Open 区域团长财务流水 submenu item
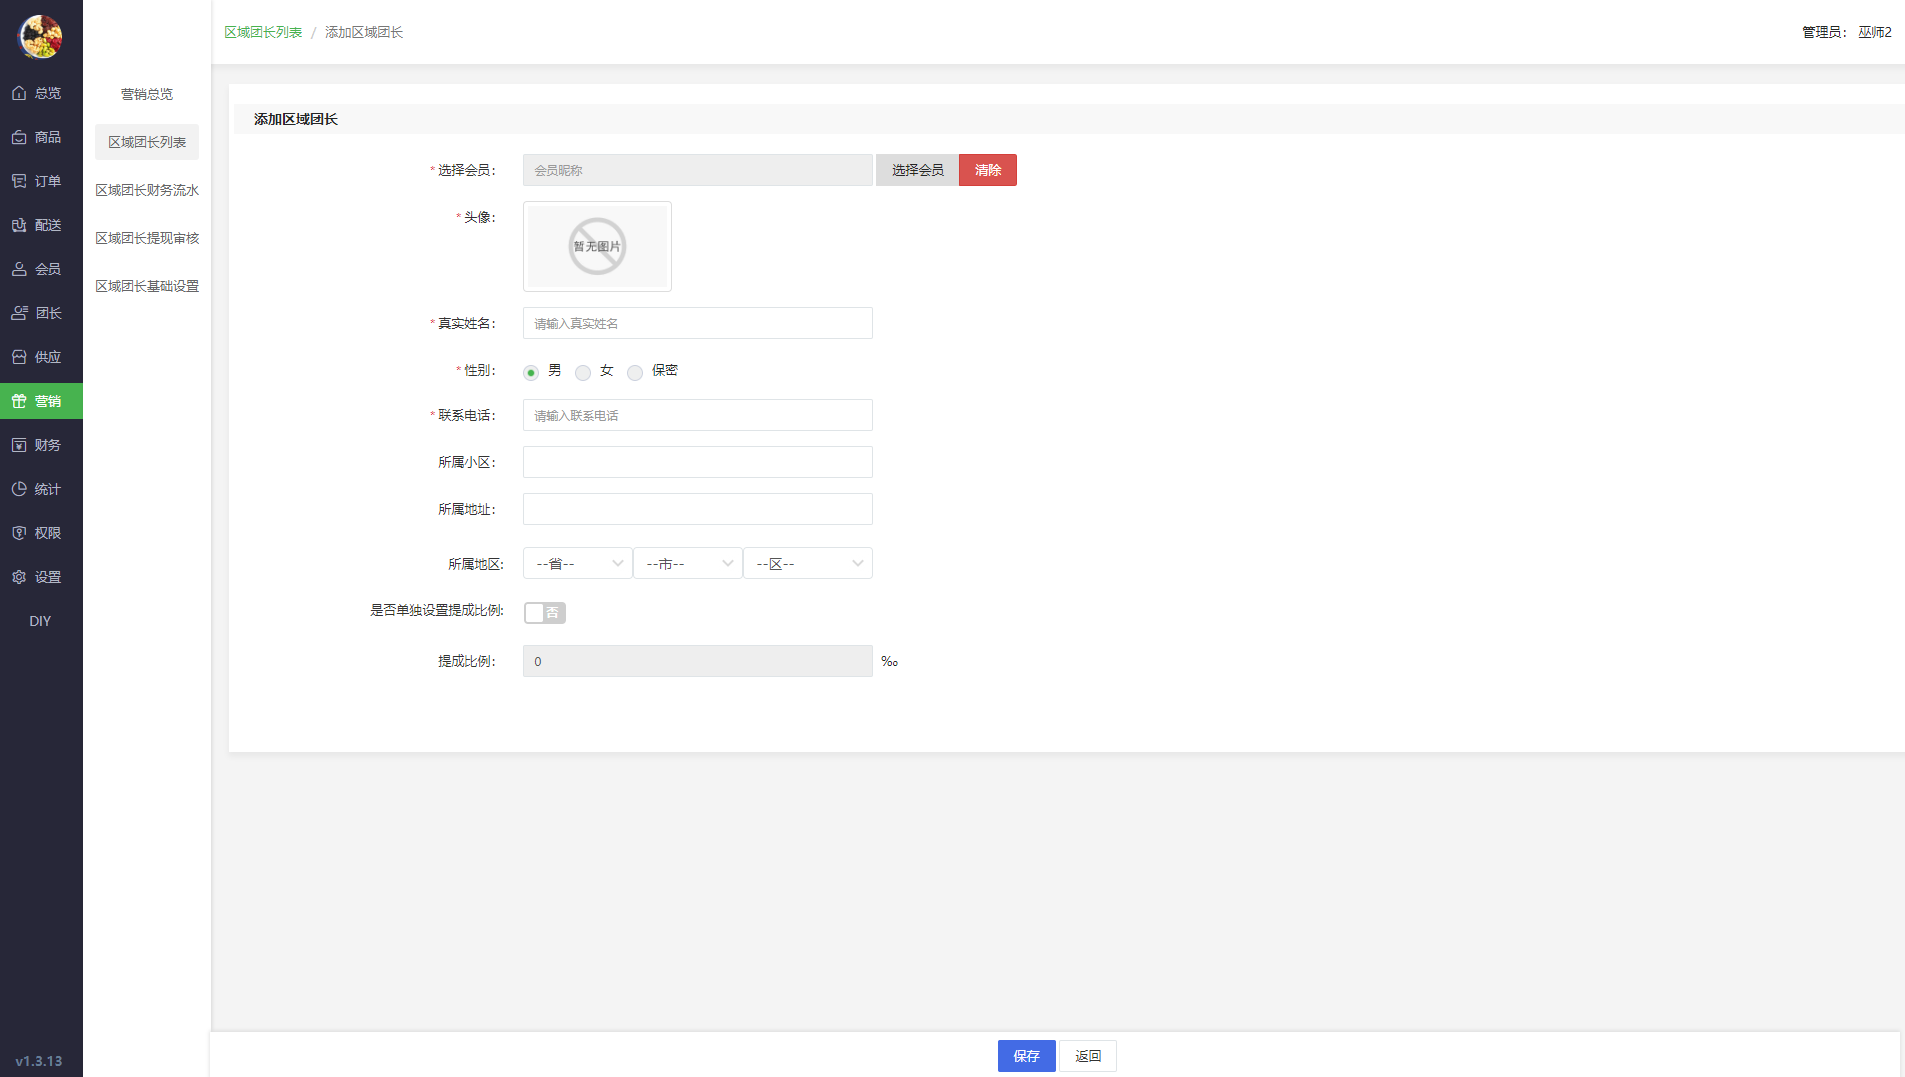This screenshot has height=1077, width=1905. pyautogui.click(x=147, y=190)
